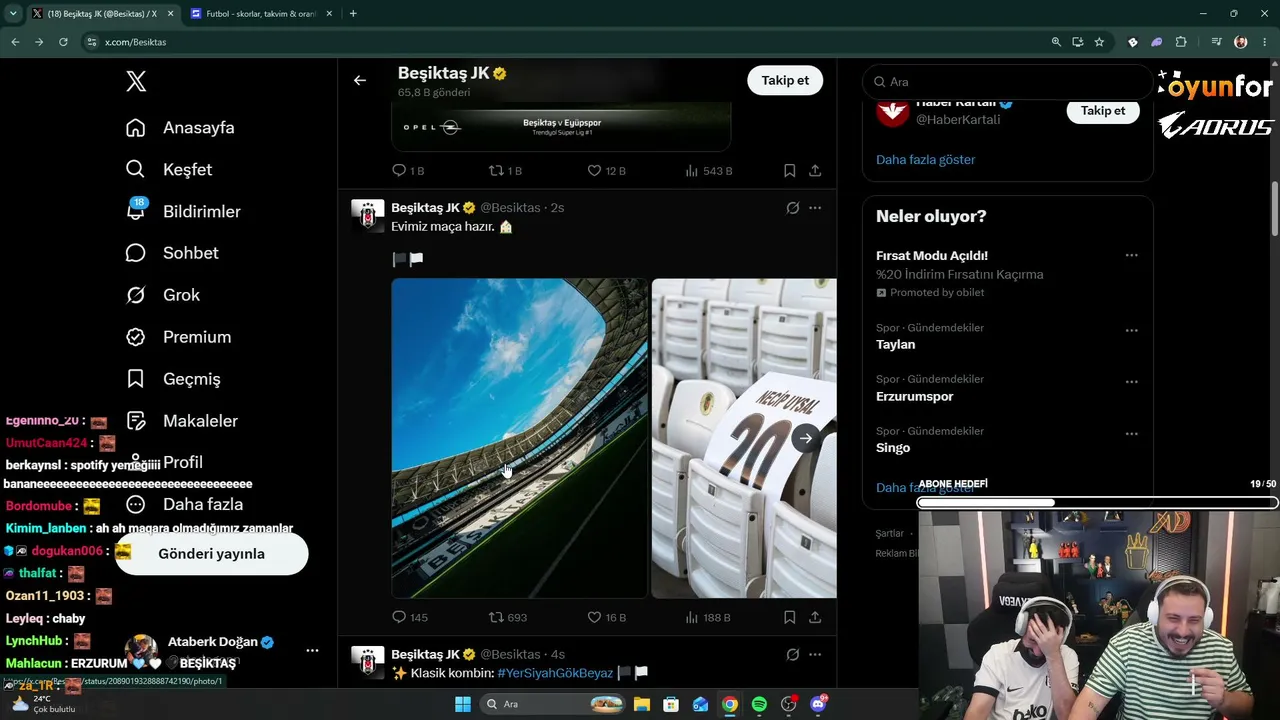Follow HaberKartali with Takip et
Screen dimensions: 1280x720
tap(1103, 111)
